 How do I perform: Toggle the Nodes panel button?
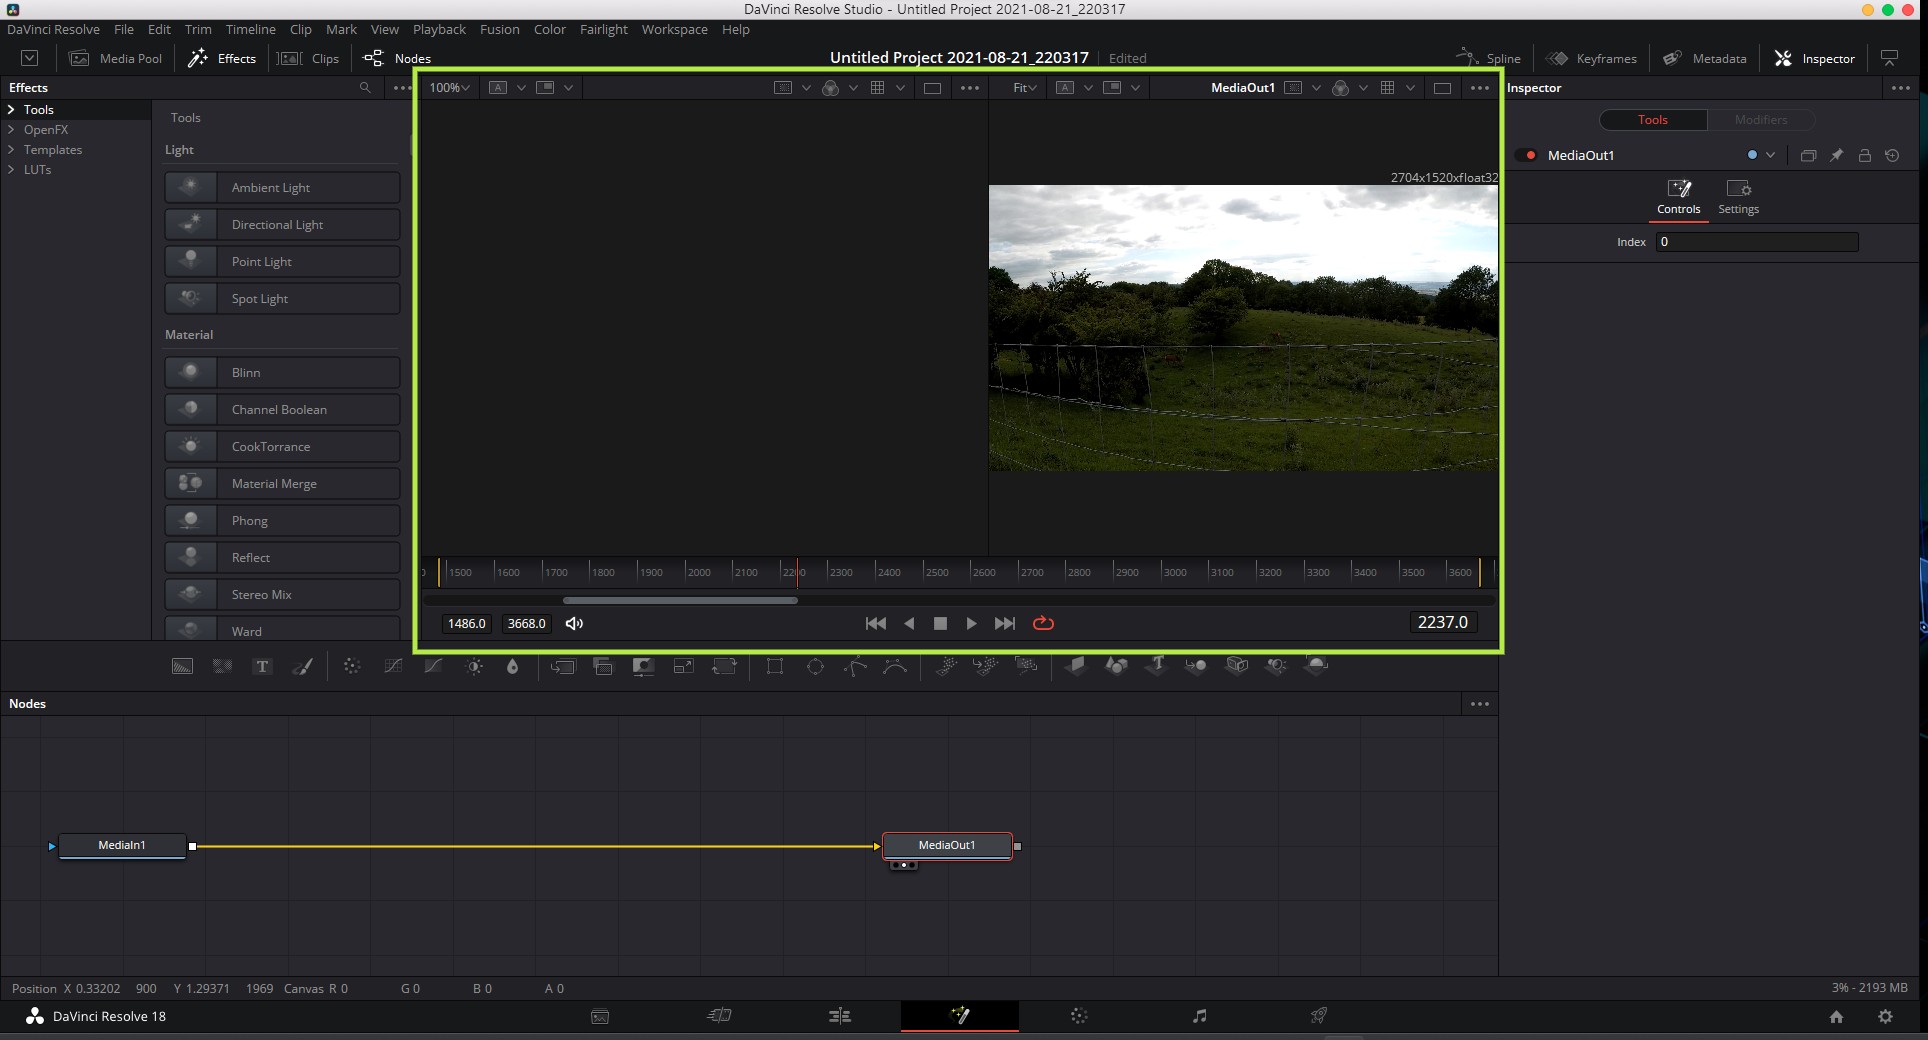(x=397, y=58)
